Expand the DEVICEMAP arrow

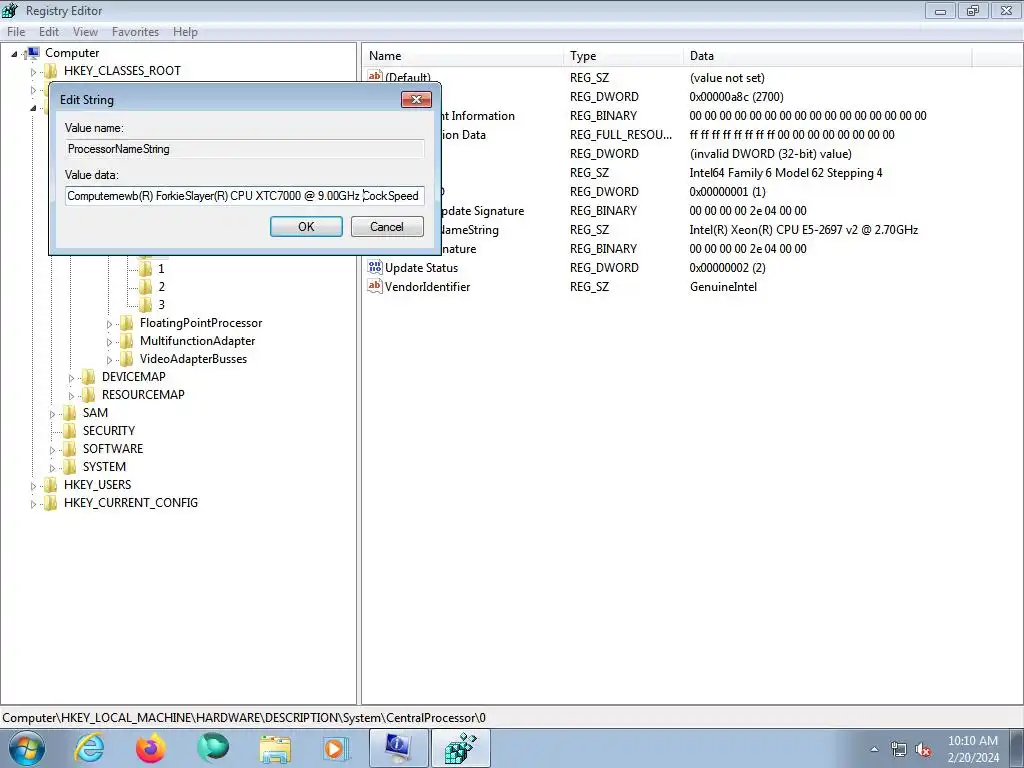(x=71, y=377)
